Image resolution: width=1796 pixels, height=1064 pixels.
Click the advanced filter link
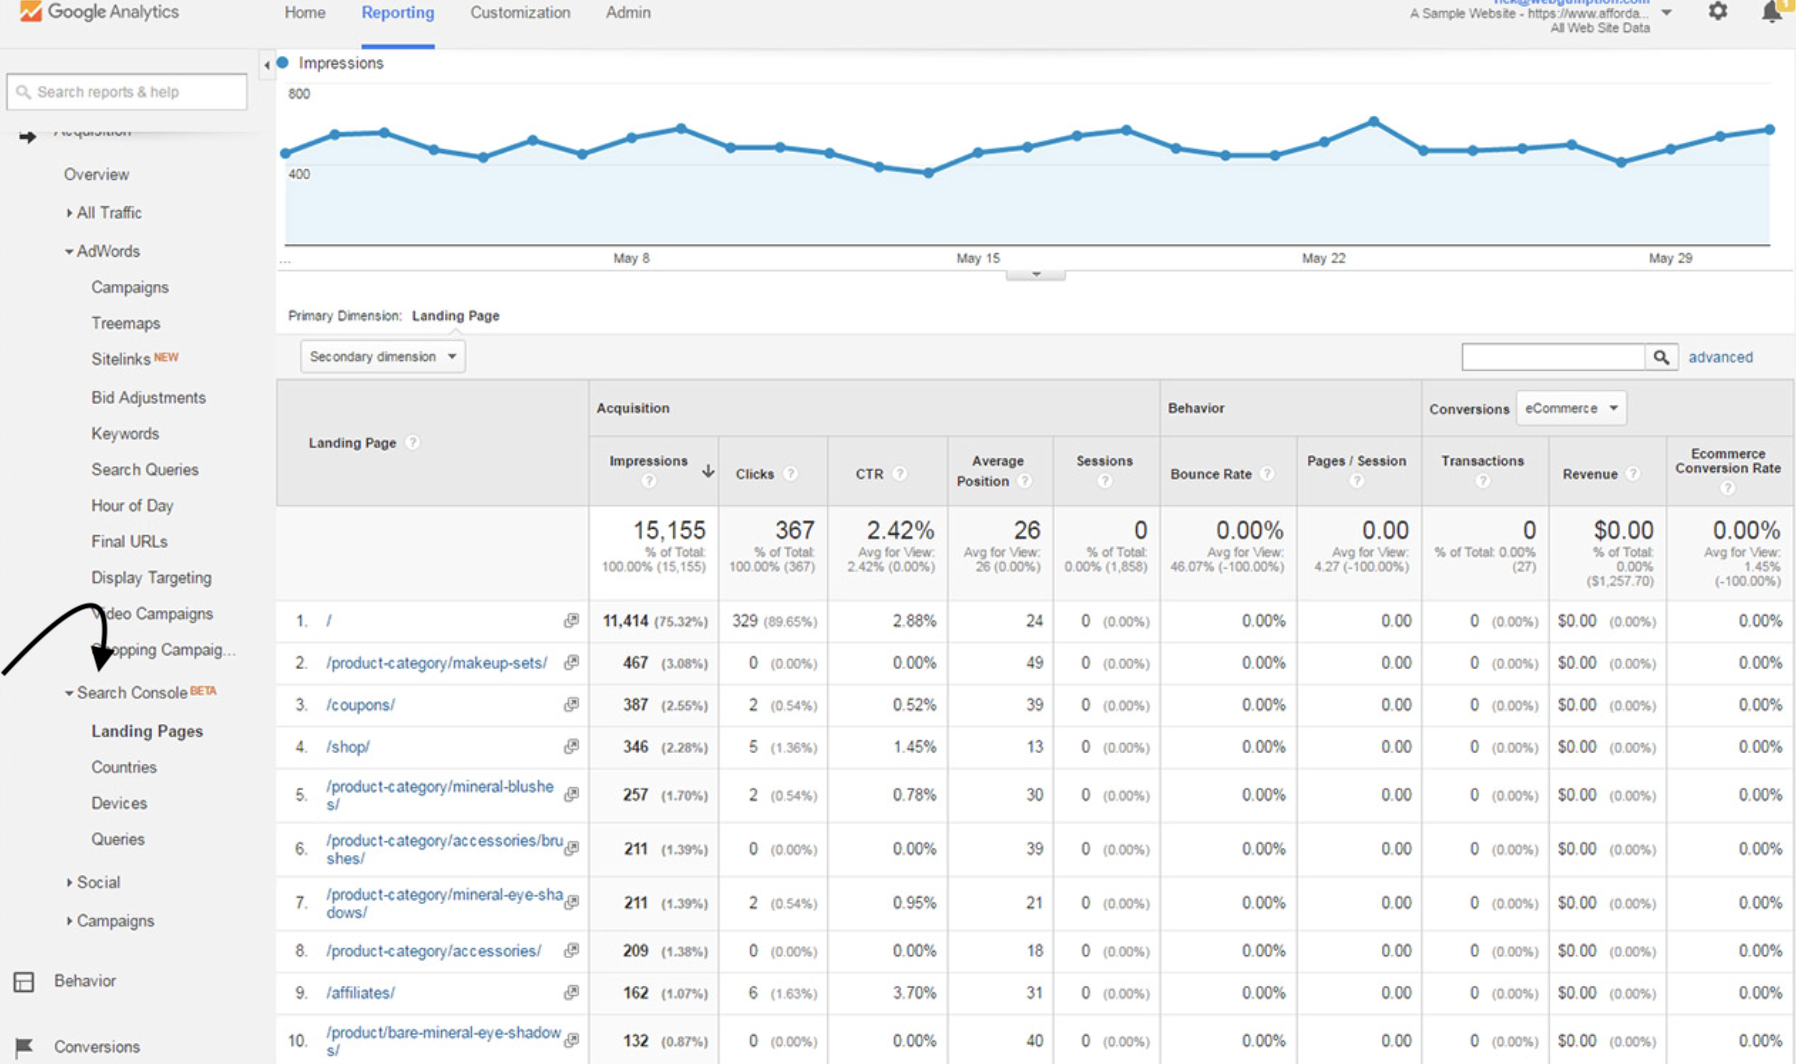click(1720, 357)
